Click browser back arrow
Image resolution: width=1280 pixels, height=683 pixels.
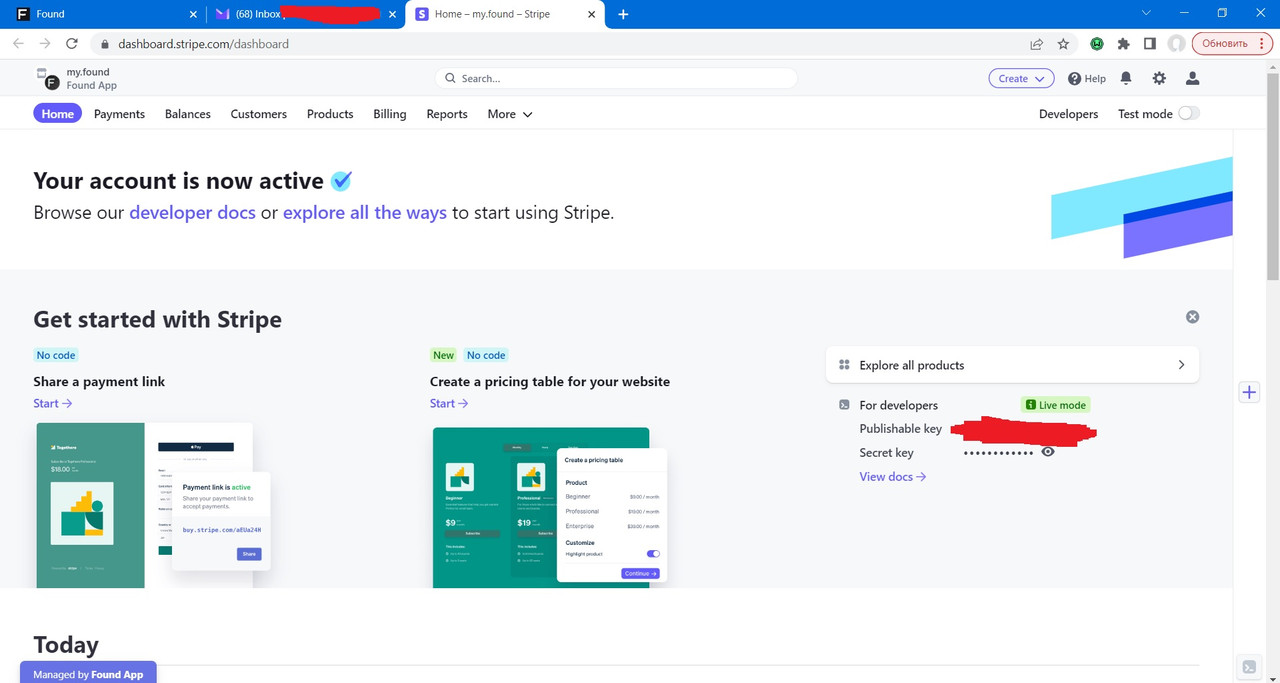(x=18, y=44)
